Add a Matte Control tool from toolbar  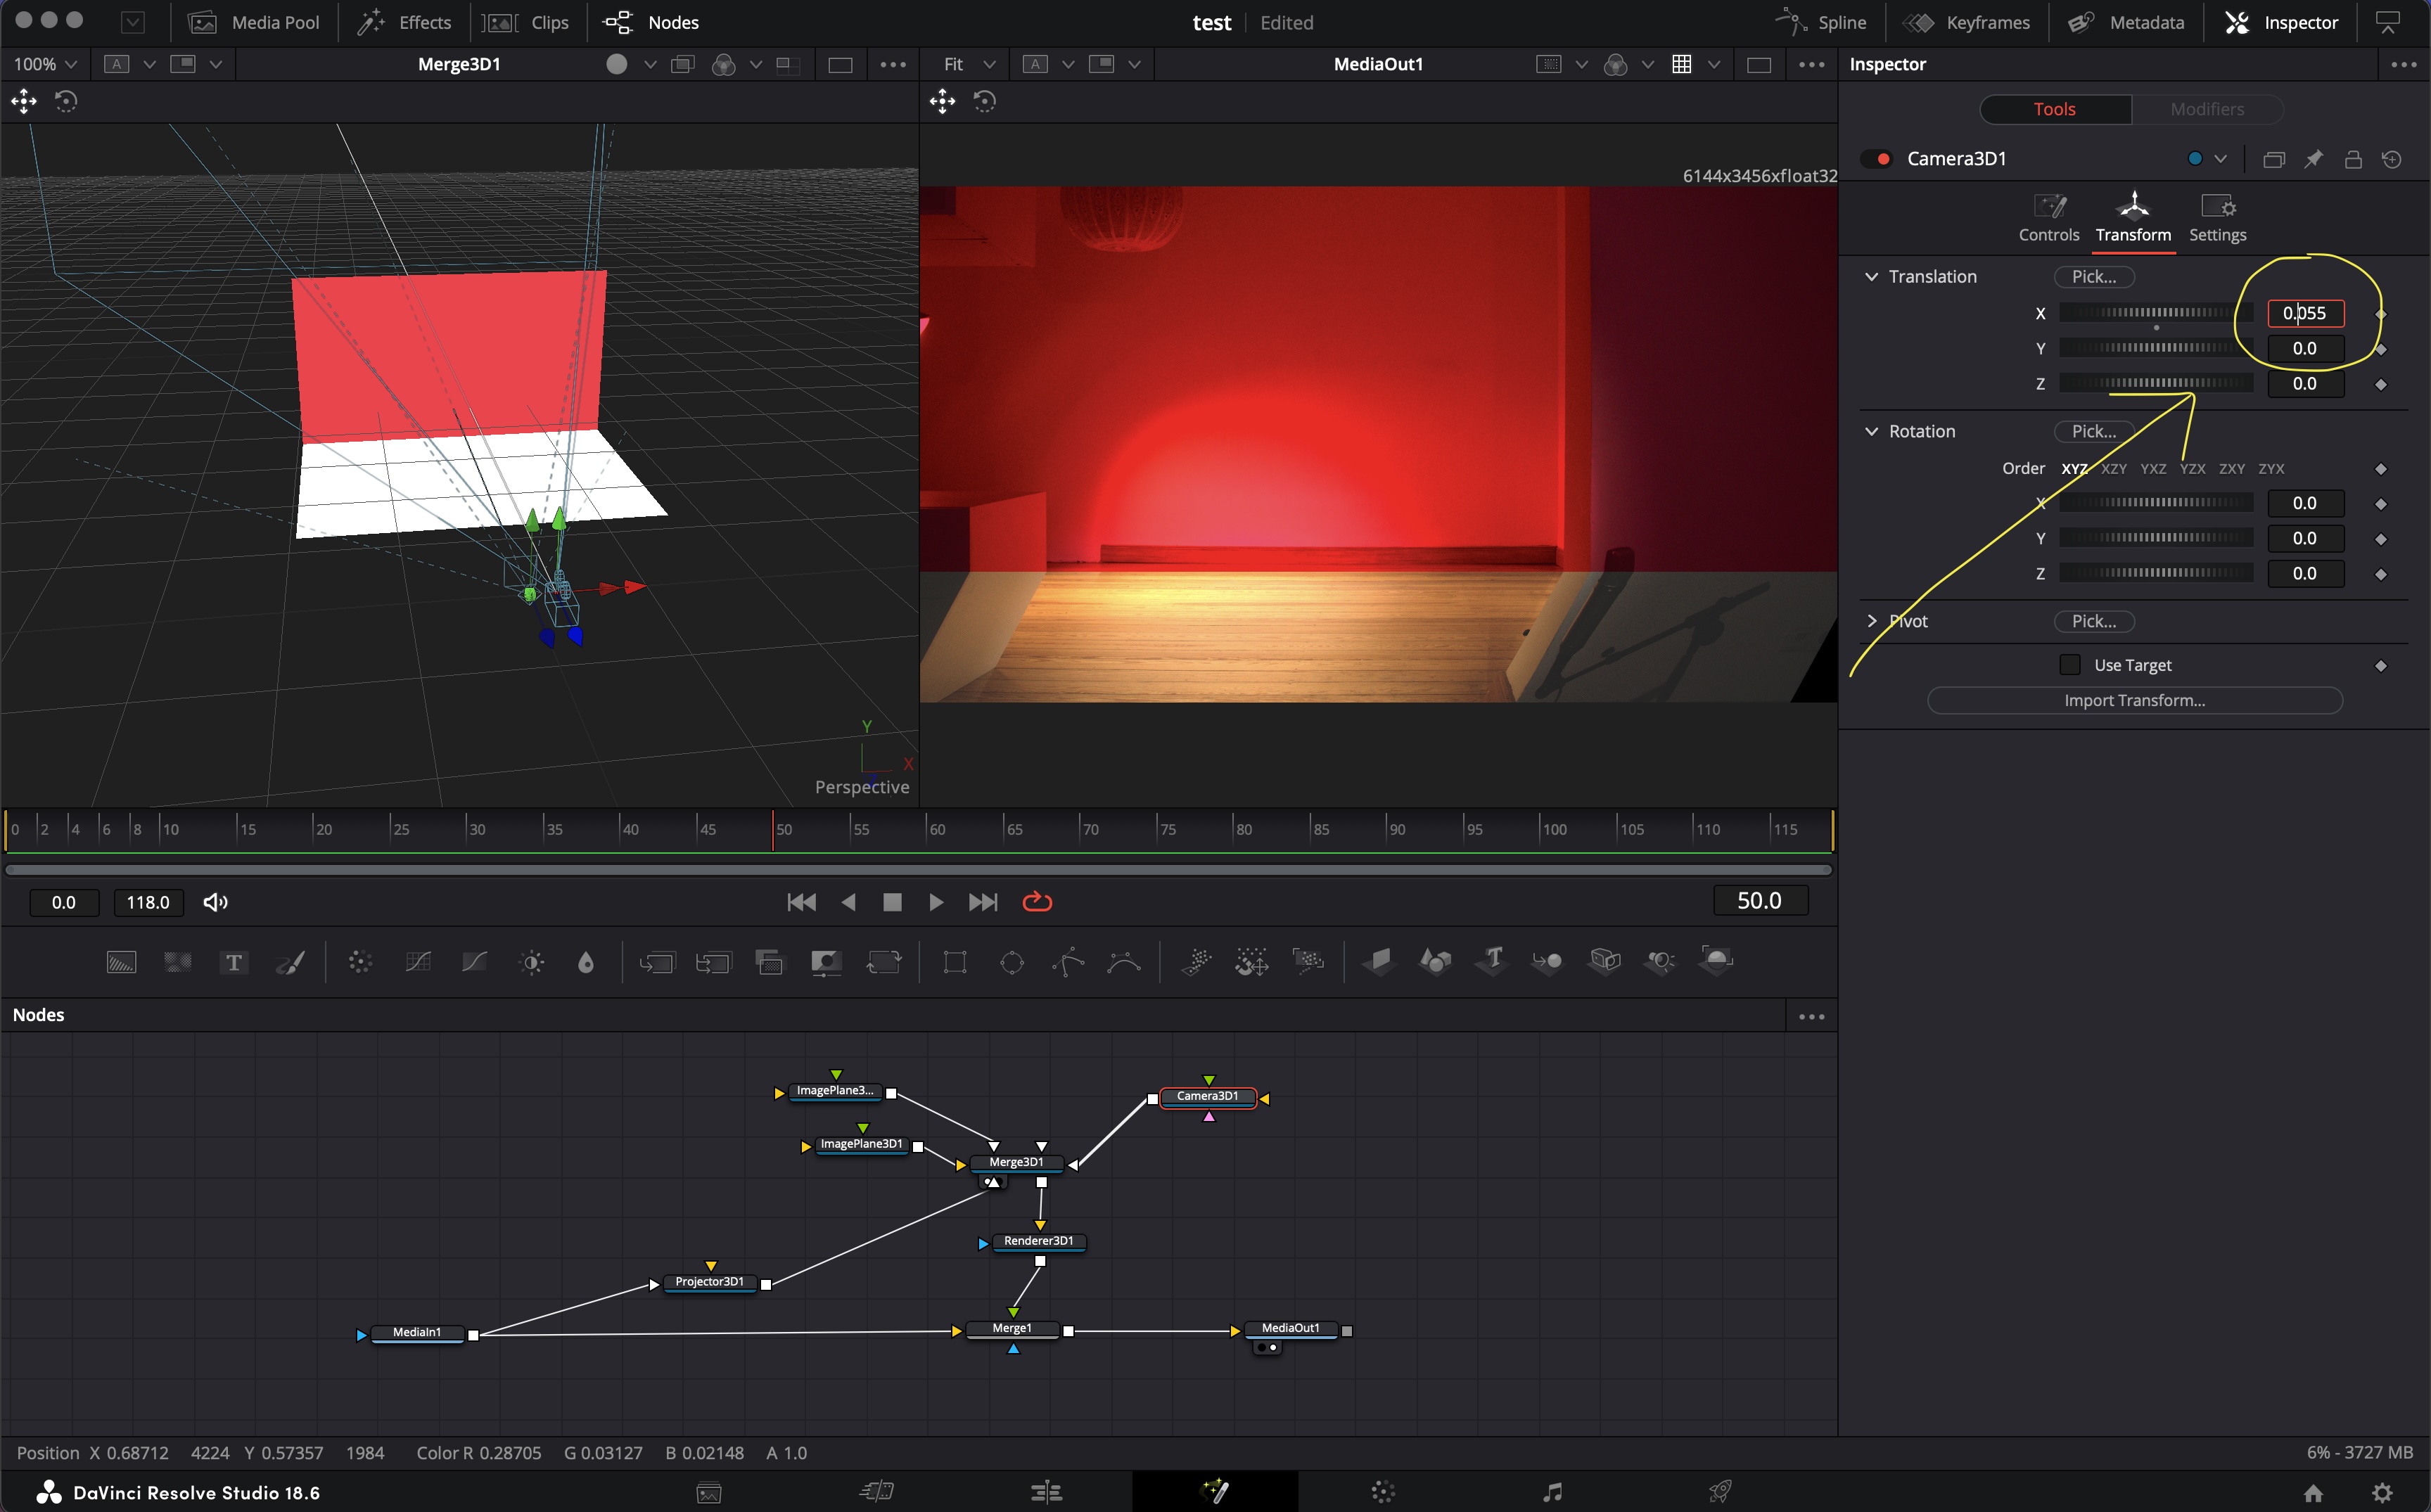tap(826, 962)
